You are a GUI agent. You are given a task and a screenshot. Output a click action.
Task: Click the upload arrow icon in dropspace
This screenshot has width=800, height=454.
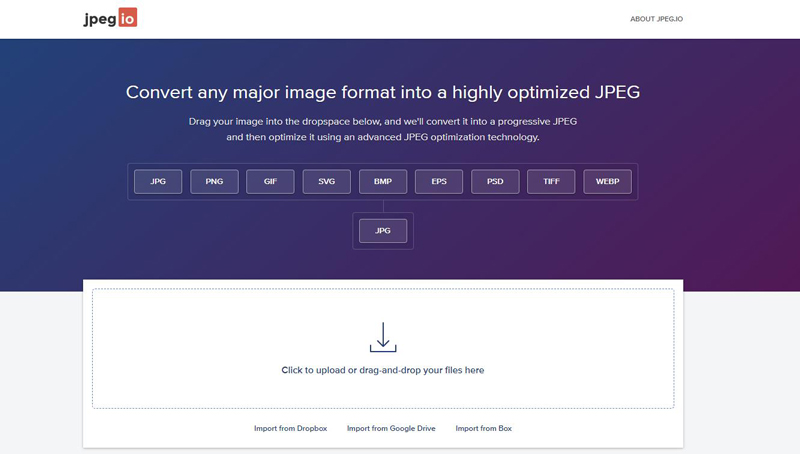(x=383, y=337)
